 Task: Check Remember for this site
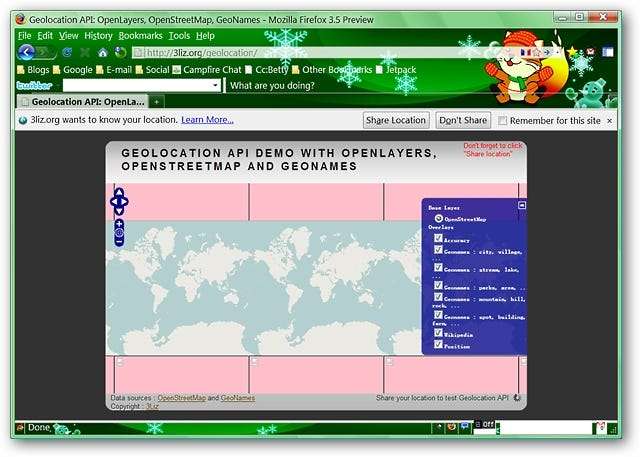coord(502,120)
